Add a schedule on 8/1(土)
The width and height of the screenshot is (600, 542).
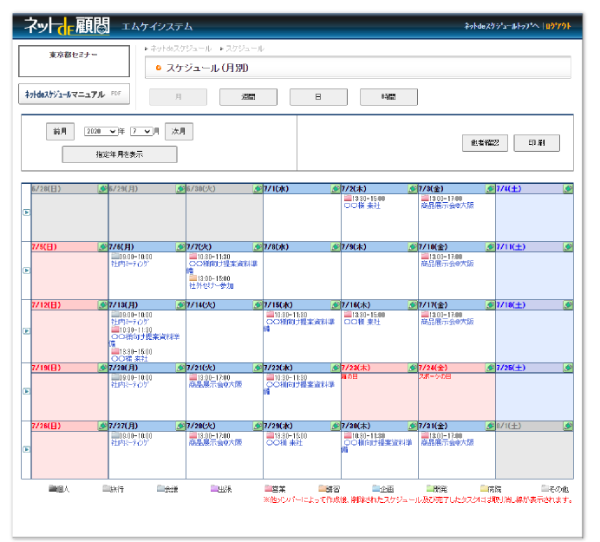point(568,426)
